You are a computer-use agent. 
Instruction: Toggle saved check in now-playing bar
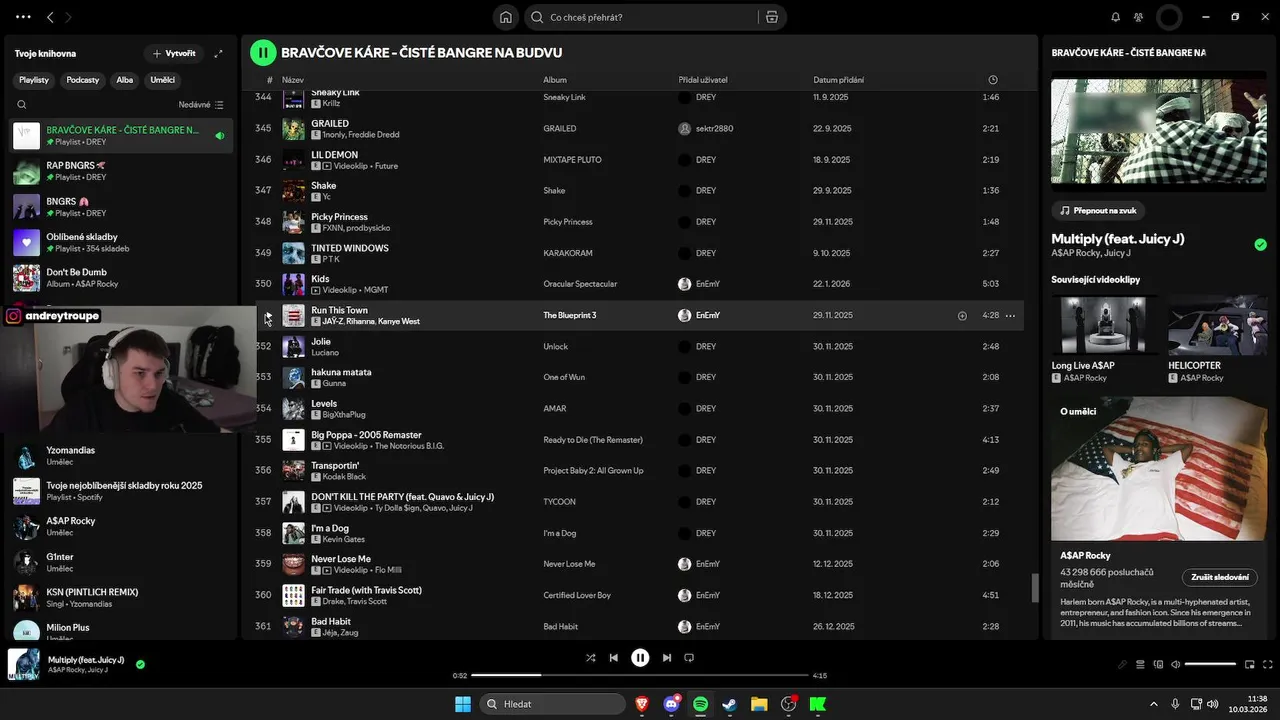coord(140,664)
